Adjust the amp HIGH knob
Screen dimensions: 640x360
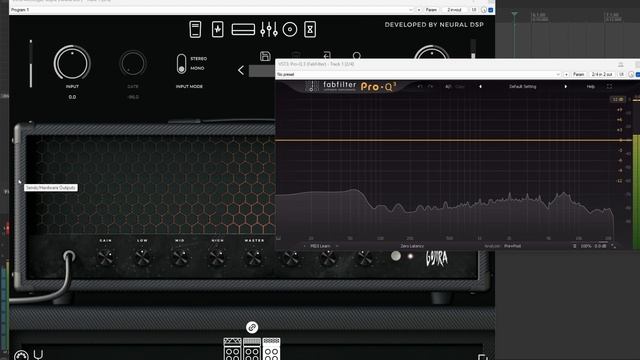(x=217, y=257)
